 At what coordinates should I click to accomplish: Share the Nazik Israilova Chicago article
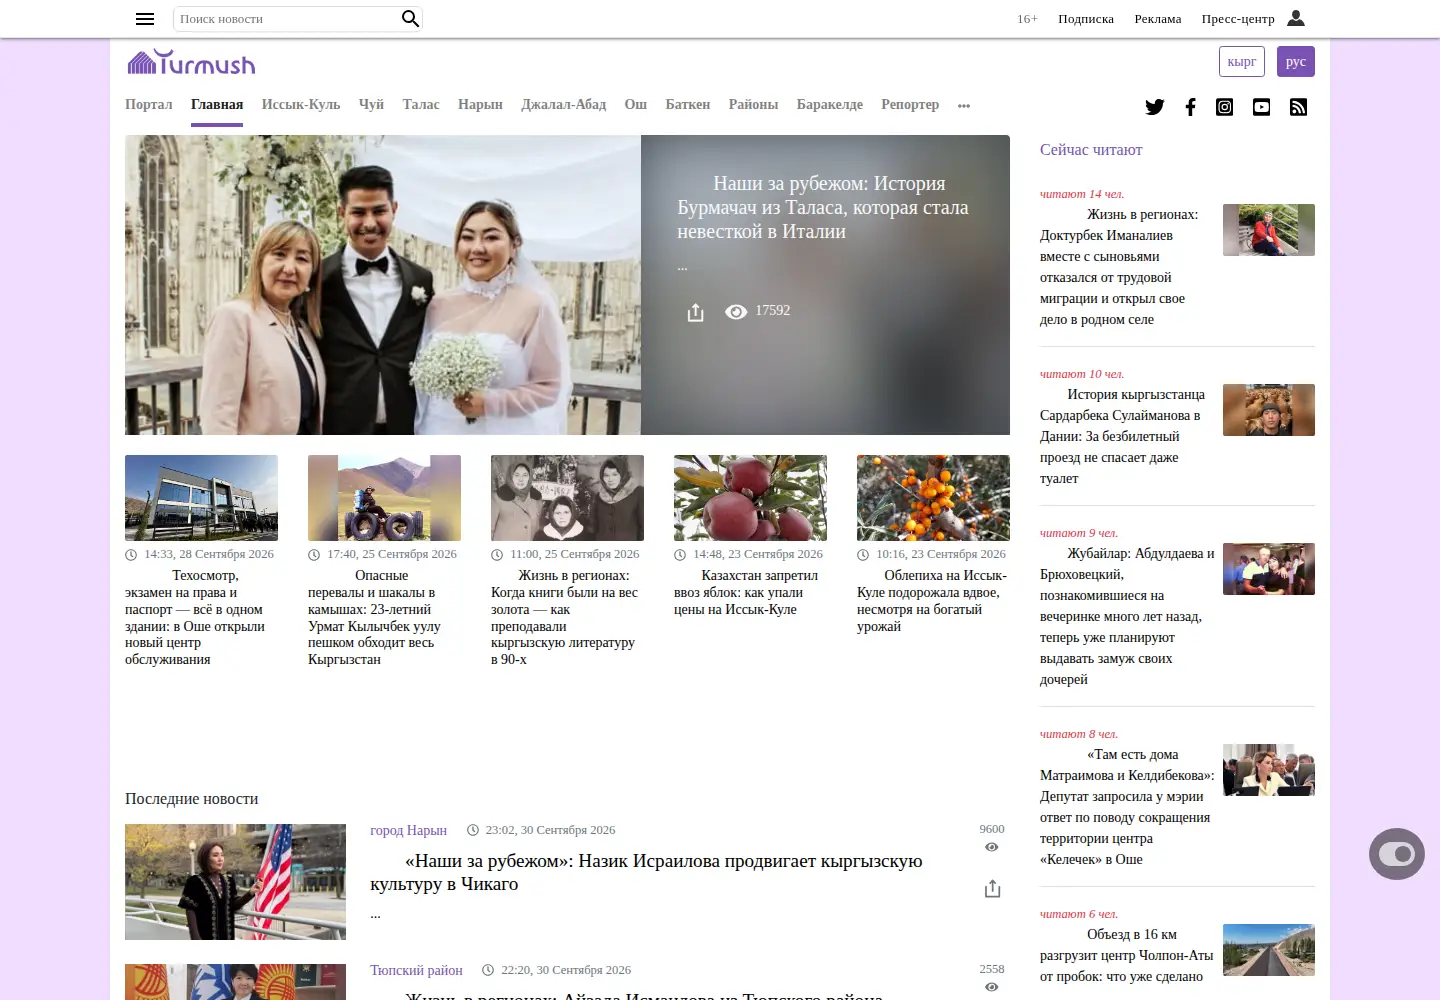(x=992, y=888)
